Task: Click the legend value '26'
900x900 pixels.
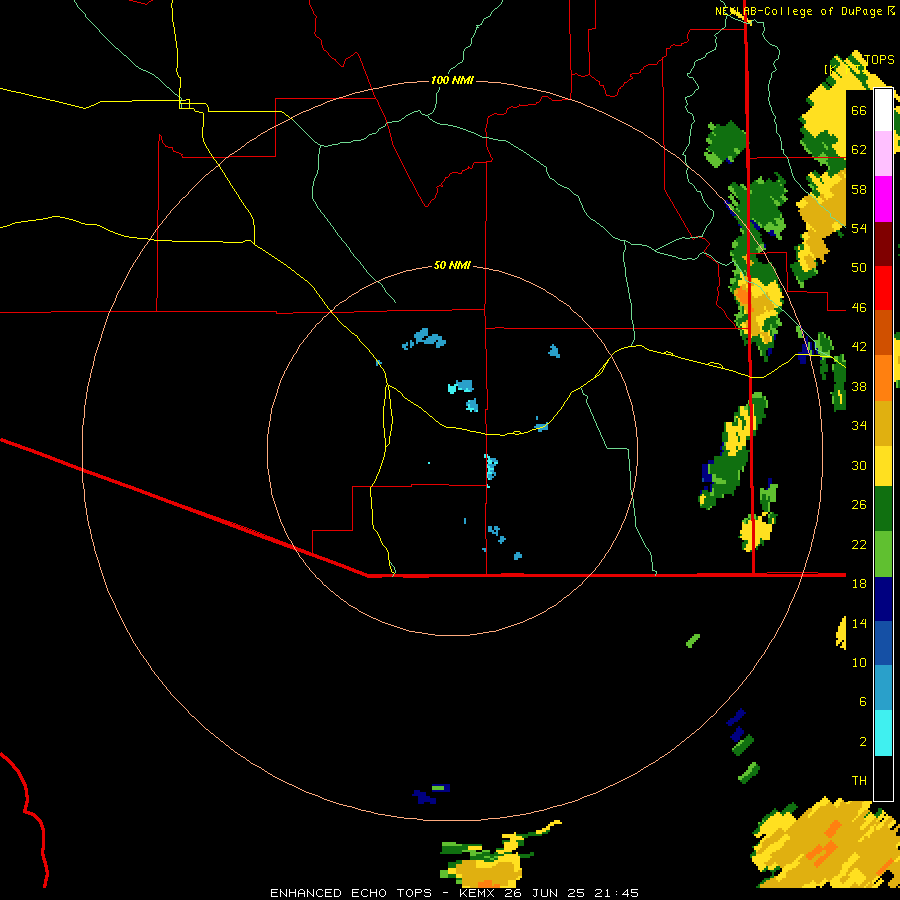Action: click(x=859, y=505)
